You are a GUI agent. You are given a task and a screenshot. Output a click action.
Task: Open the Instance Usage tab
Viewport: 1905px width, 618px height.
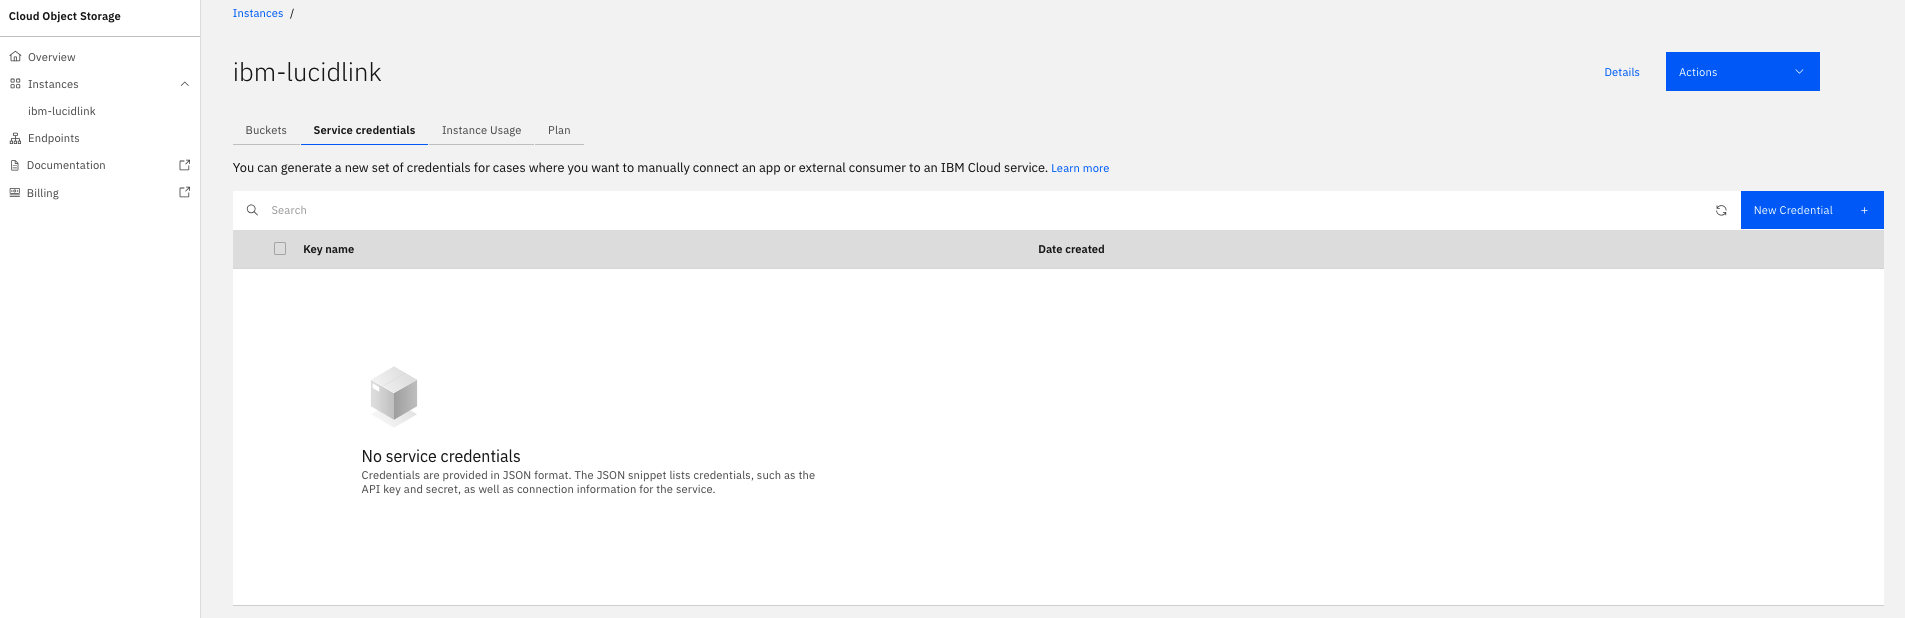481,130
